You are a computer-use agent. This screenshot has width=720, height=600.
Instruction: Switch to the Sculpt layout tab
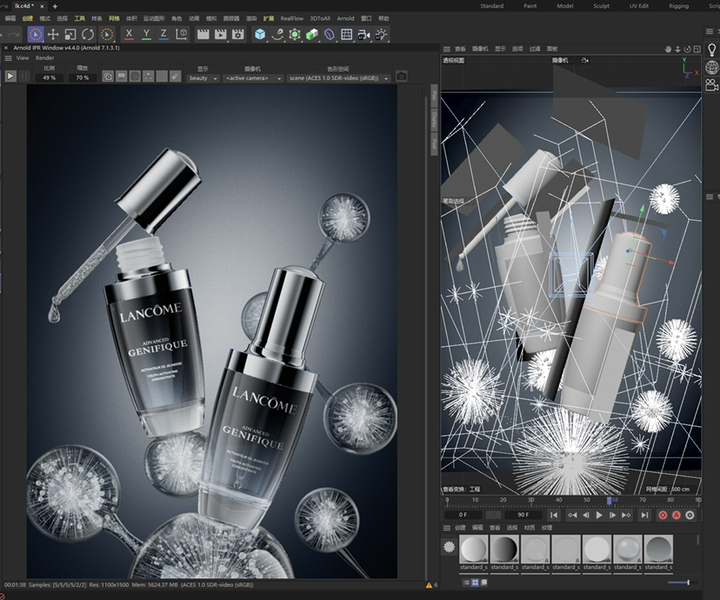(601, 6)
